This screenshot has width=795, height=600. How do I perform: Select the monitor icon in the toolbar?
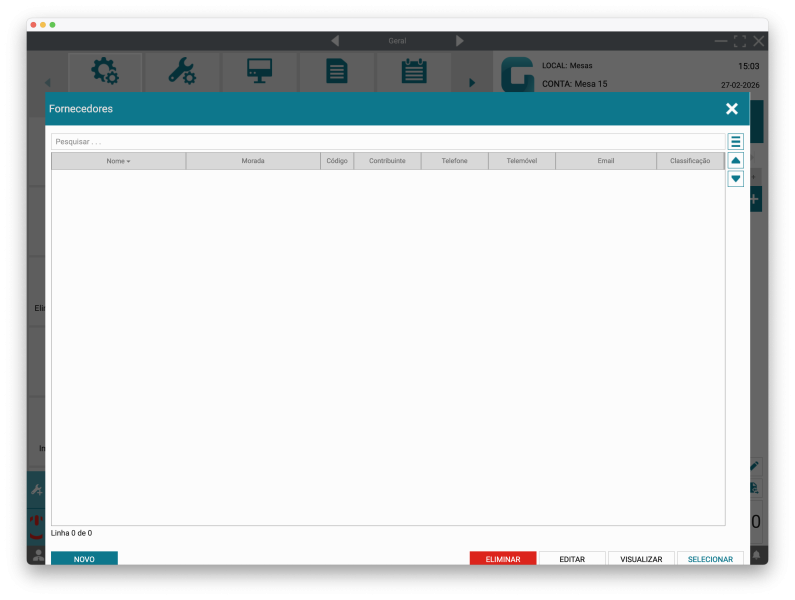click(x=260, y=72)
